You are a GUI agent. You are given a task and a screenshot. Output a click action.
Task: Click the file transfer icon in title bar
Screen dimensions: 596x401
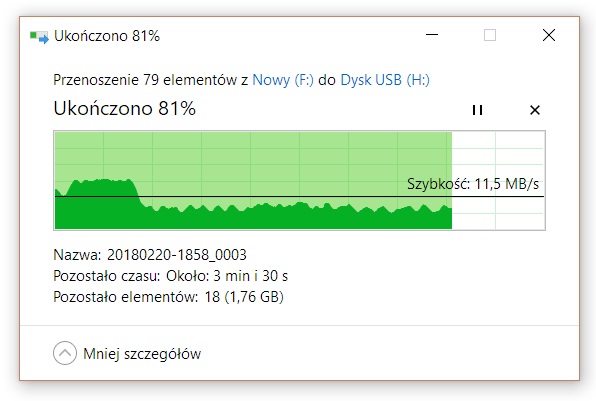39,37
